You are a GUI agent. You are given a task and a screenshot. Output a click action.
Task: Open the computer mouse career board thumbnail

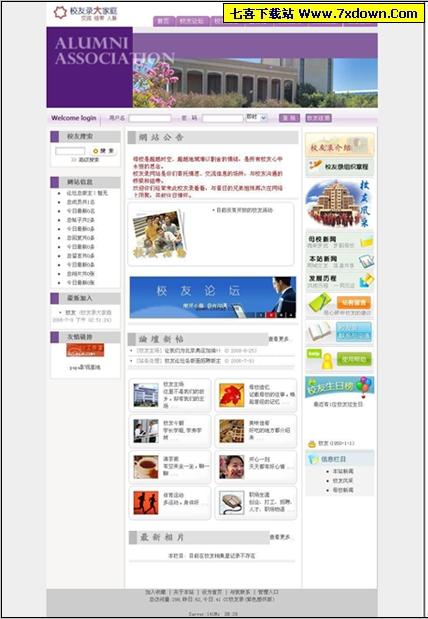(231, 503)
